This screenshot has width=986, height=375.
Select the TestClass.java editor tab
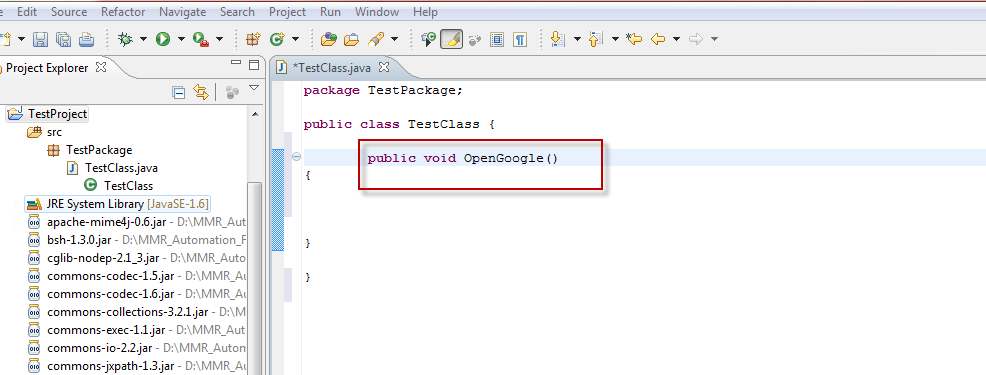(332, 67)
